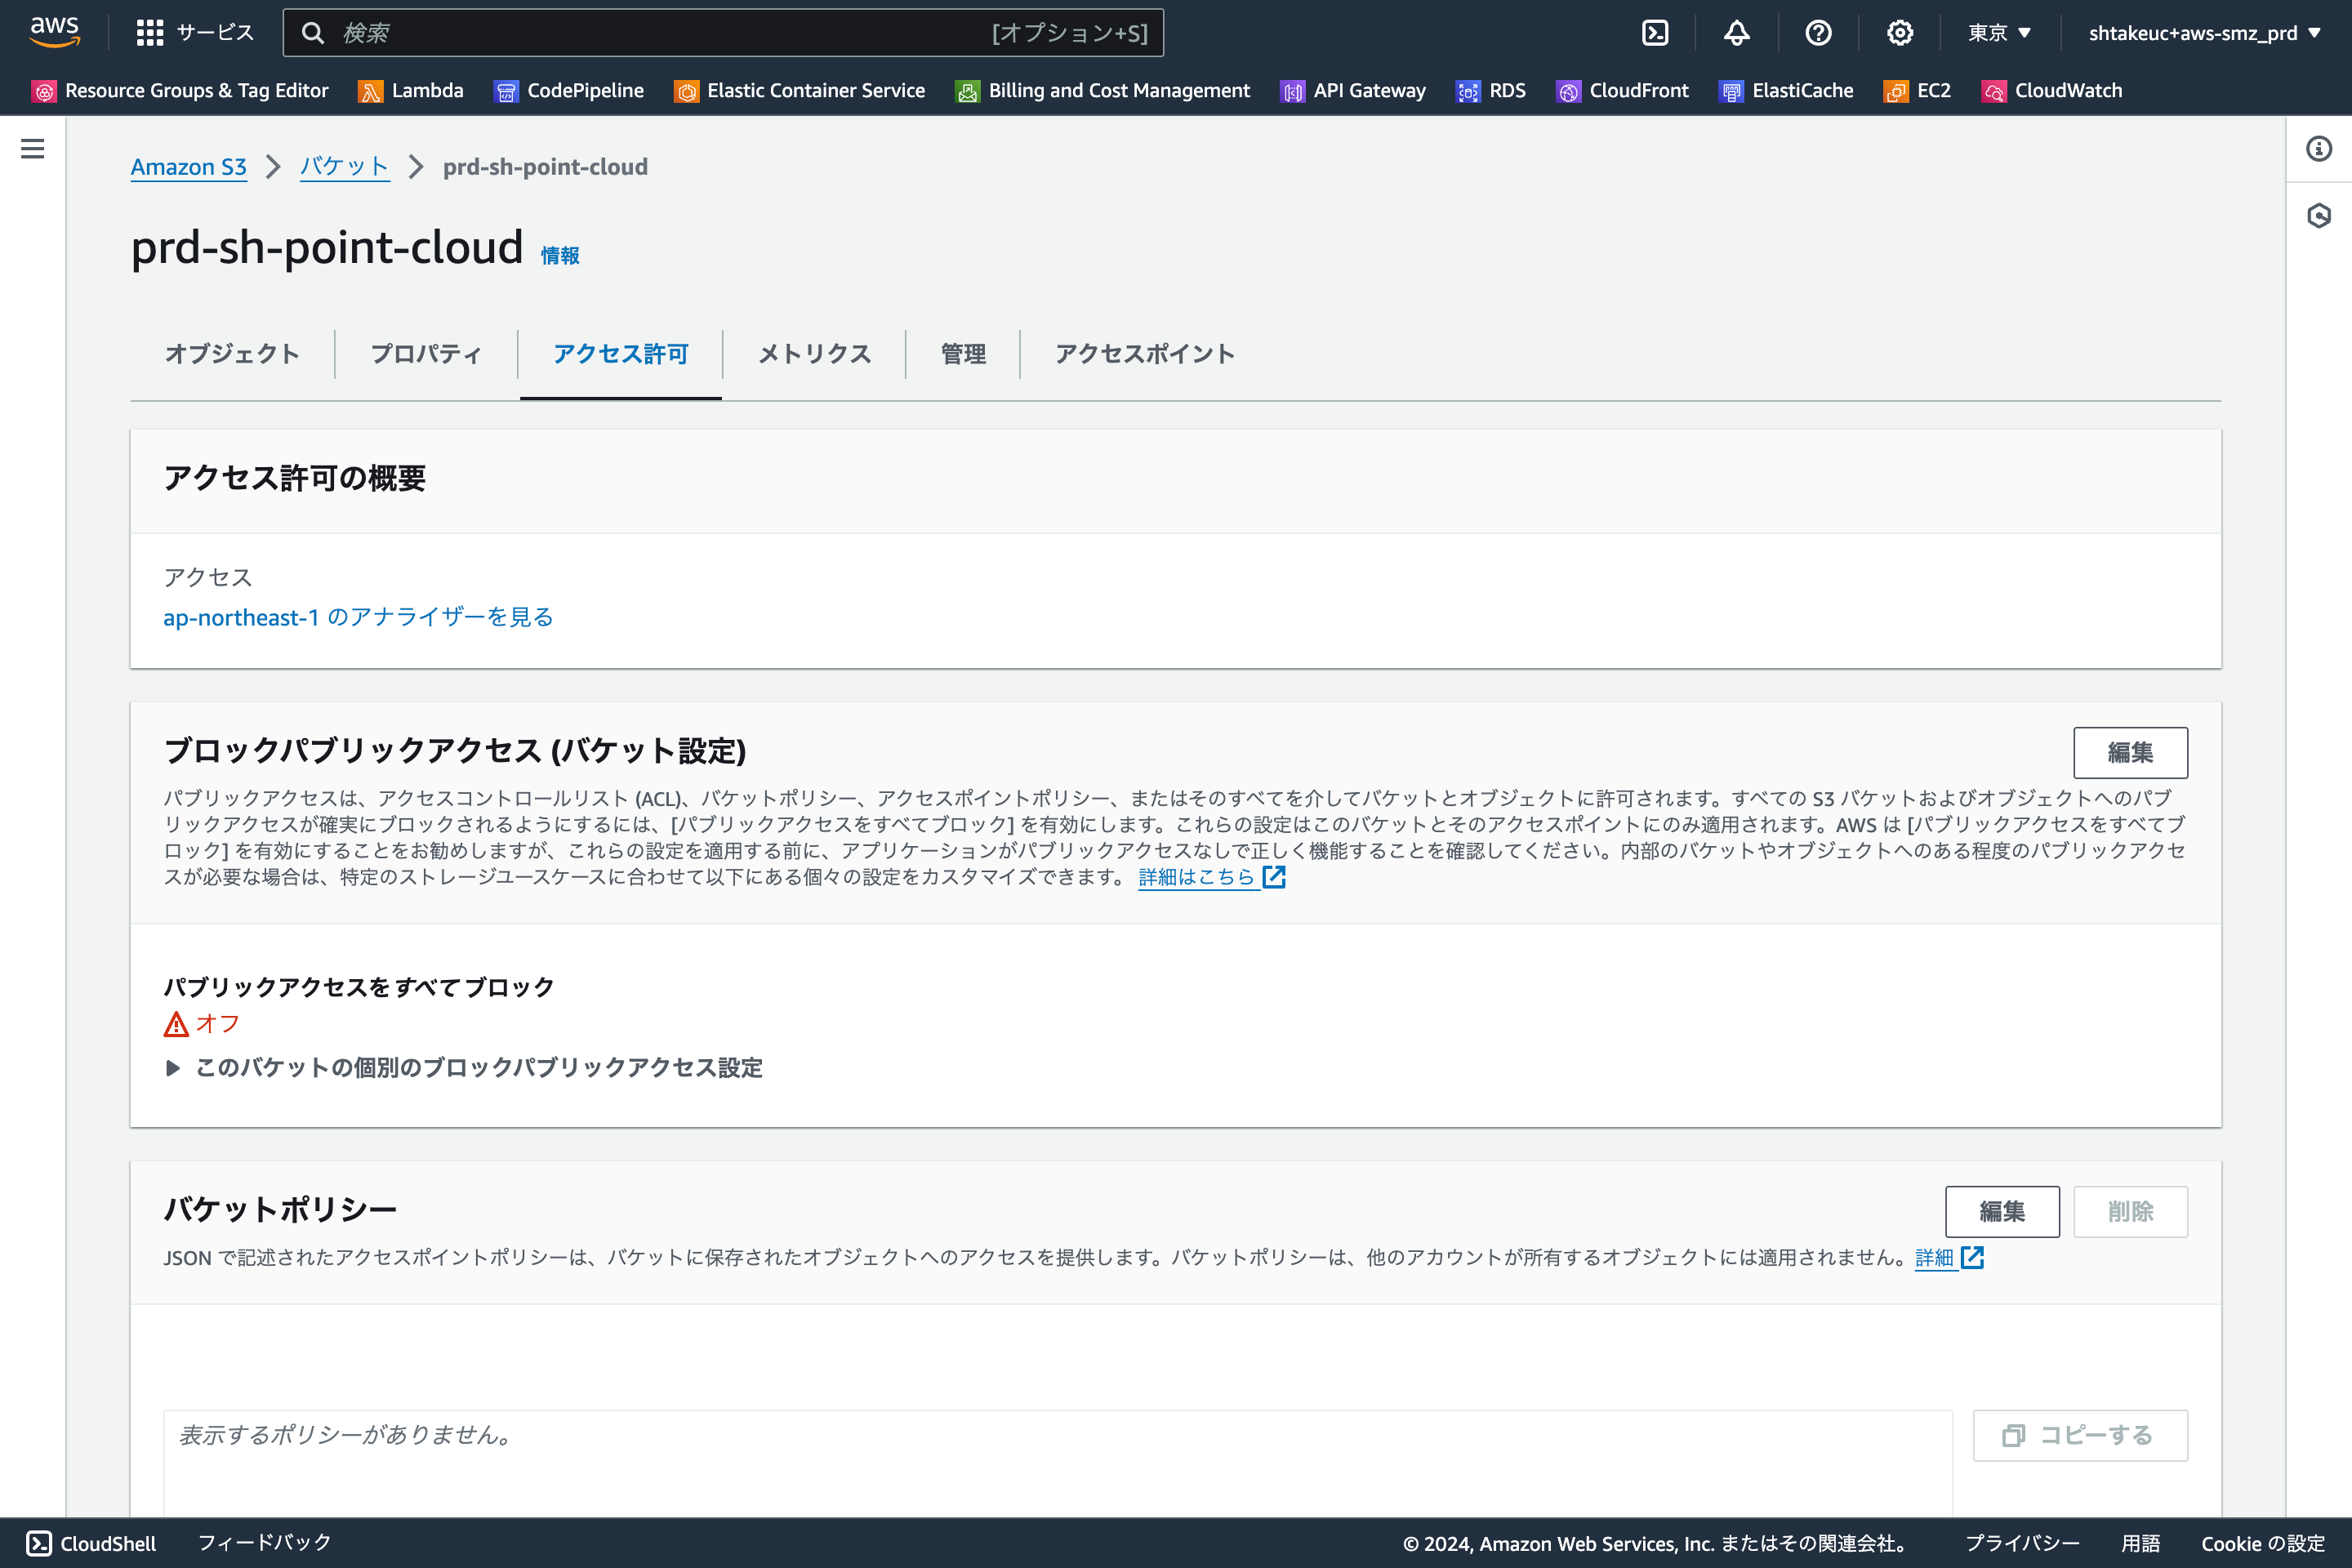The height and width of the screenshot is (1568, 2352).
Task: Click the AWS logo home icon
Action: coord(55,32)
